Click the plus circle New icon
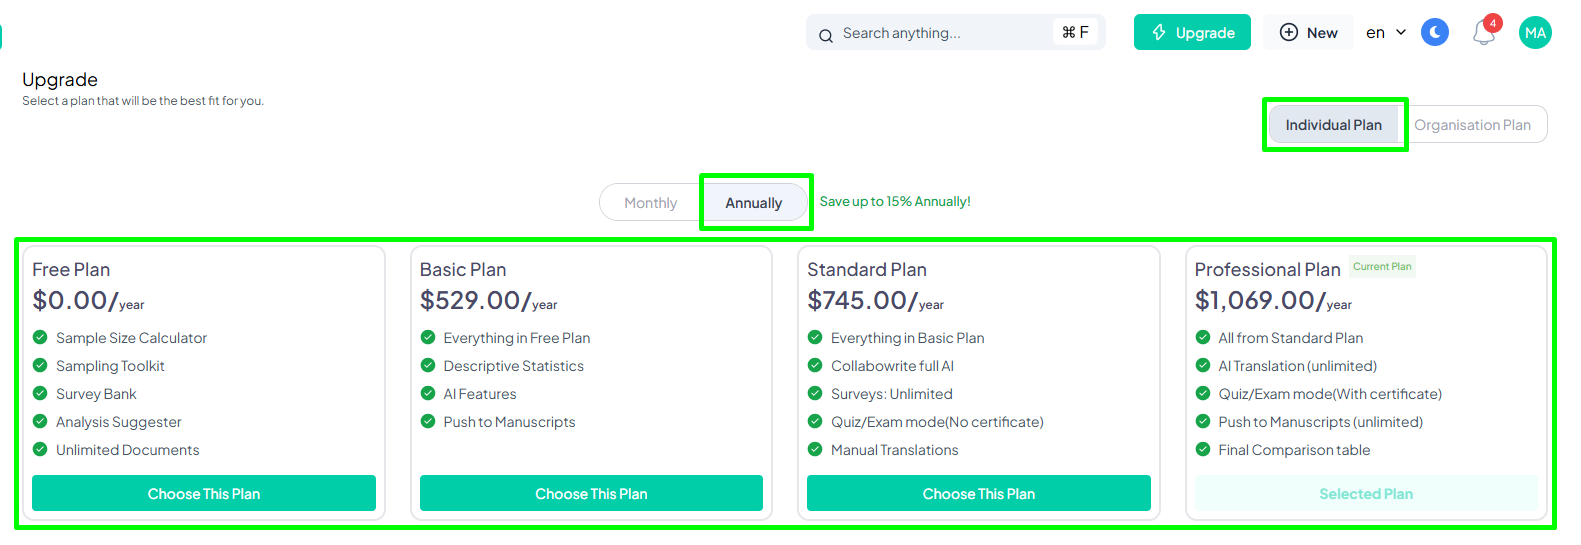This screenshot has width=1581, height=545. [1289, 32]
